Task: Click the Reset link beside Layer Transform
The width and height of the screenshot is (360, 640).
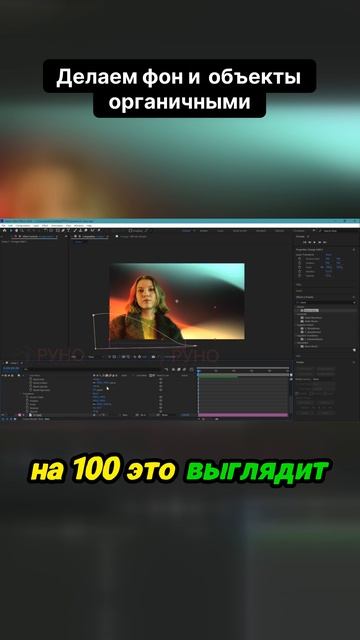Action: (329, 254)
